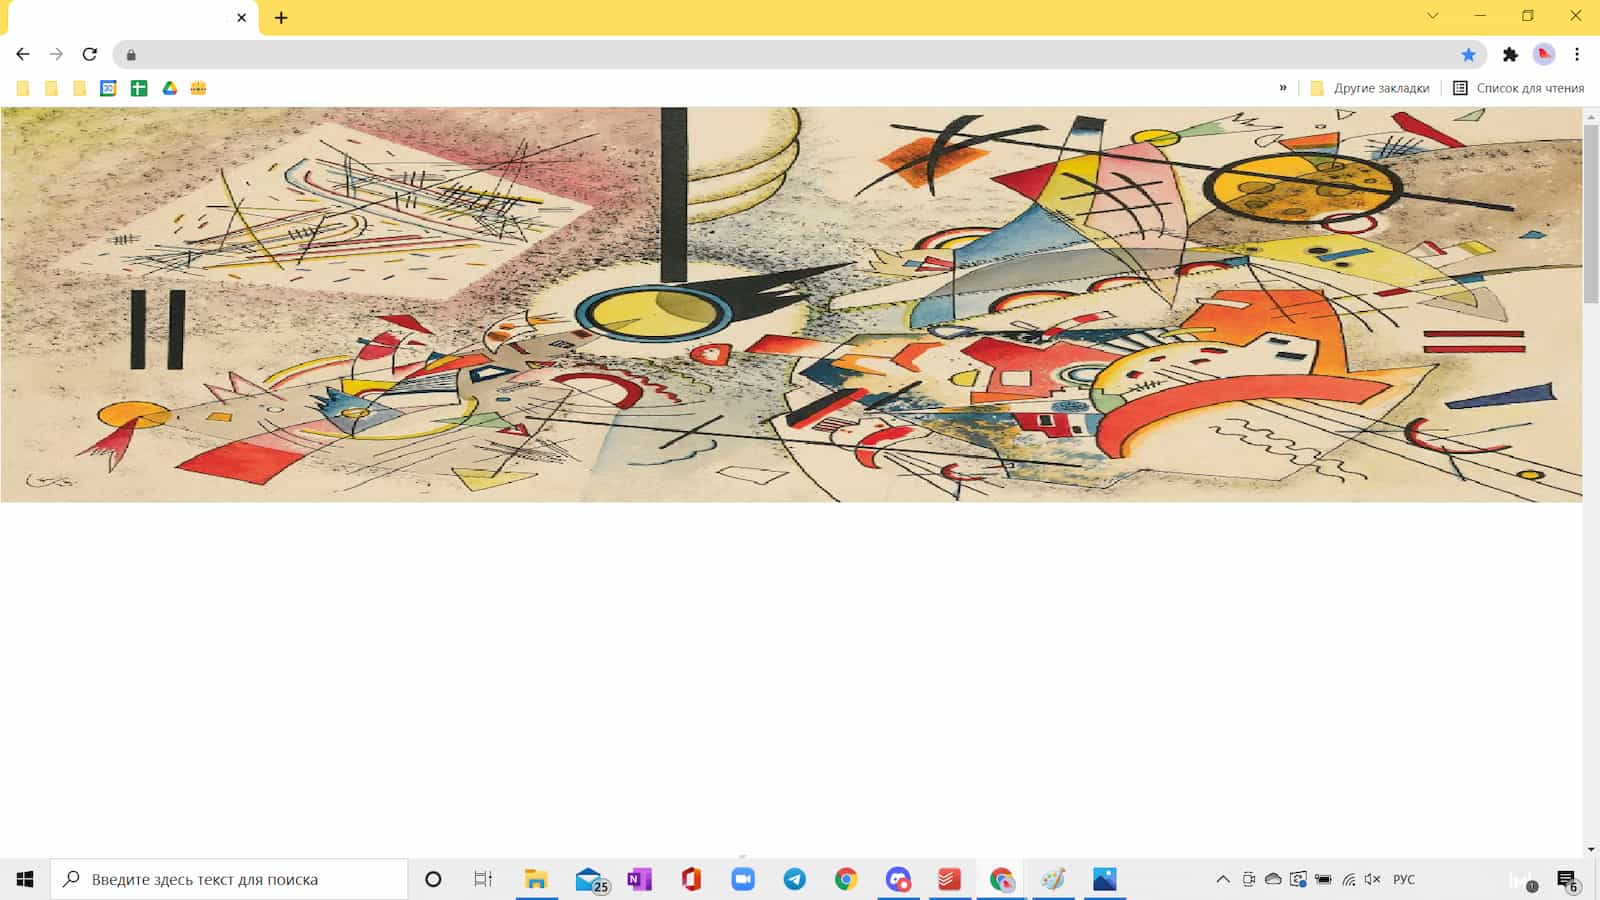
Task: Click the Windows taskbar search box
Action: (x=230, y=879)
